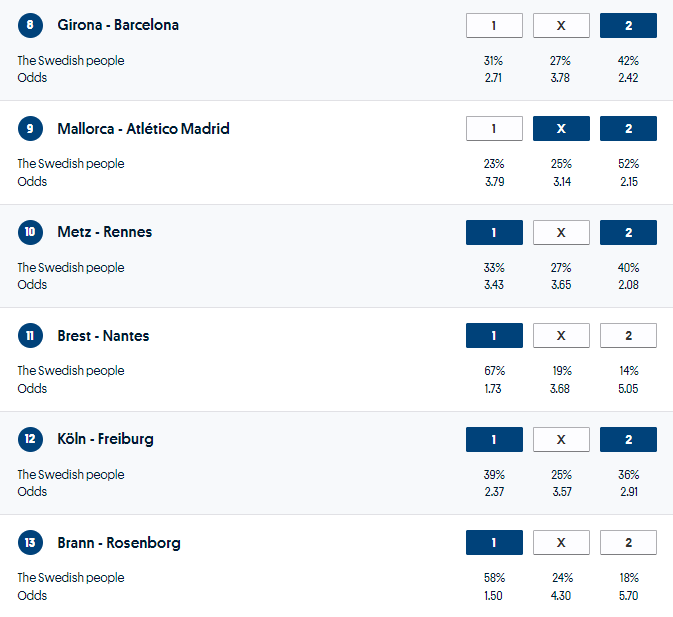The height and width of the screenshot is (617, 673).
Task: Select home win for Mallorca - Atlético Madrid
Action: click(x=494, y=129)
